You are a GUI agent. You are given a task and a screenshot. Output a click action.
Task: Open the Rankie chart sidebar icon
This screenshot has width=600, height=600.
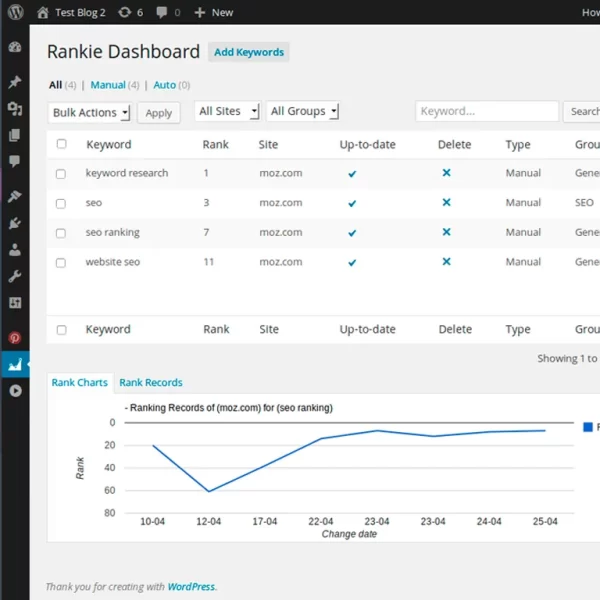[15, 364]
